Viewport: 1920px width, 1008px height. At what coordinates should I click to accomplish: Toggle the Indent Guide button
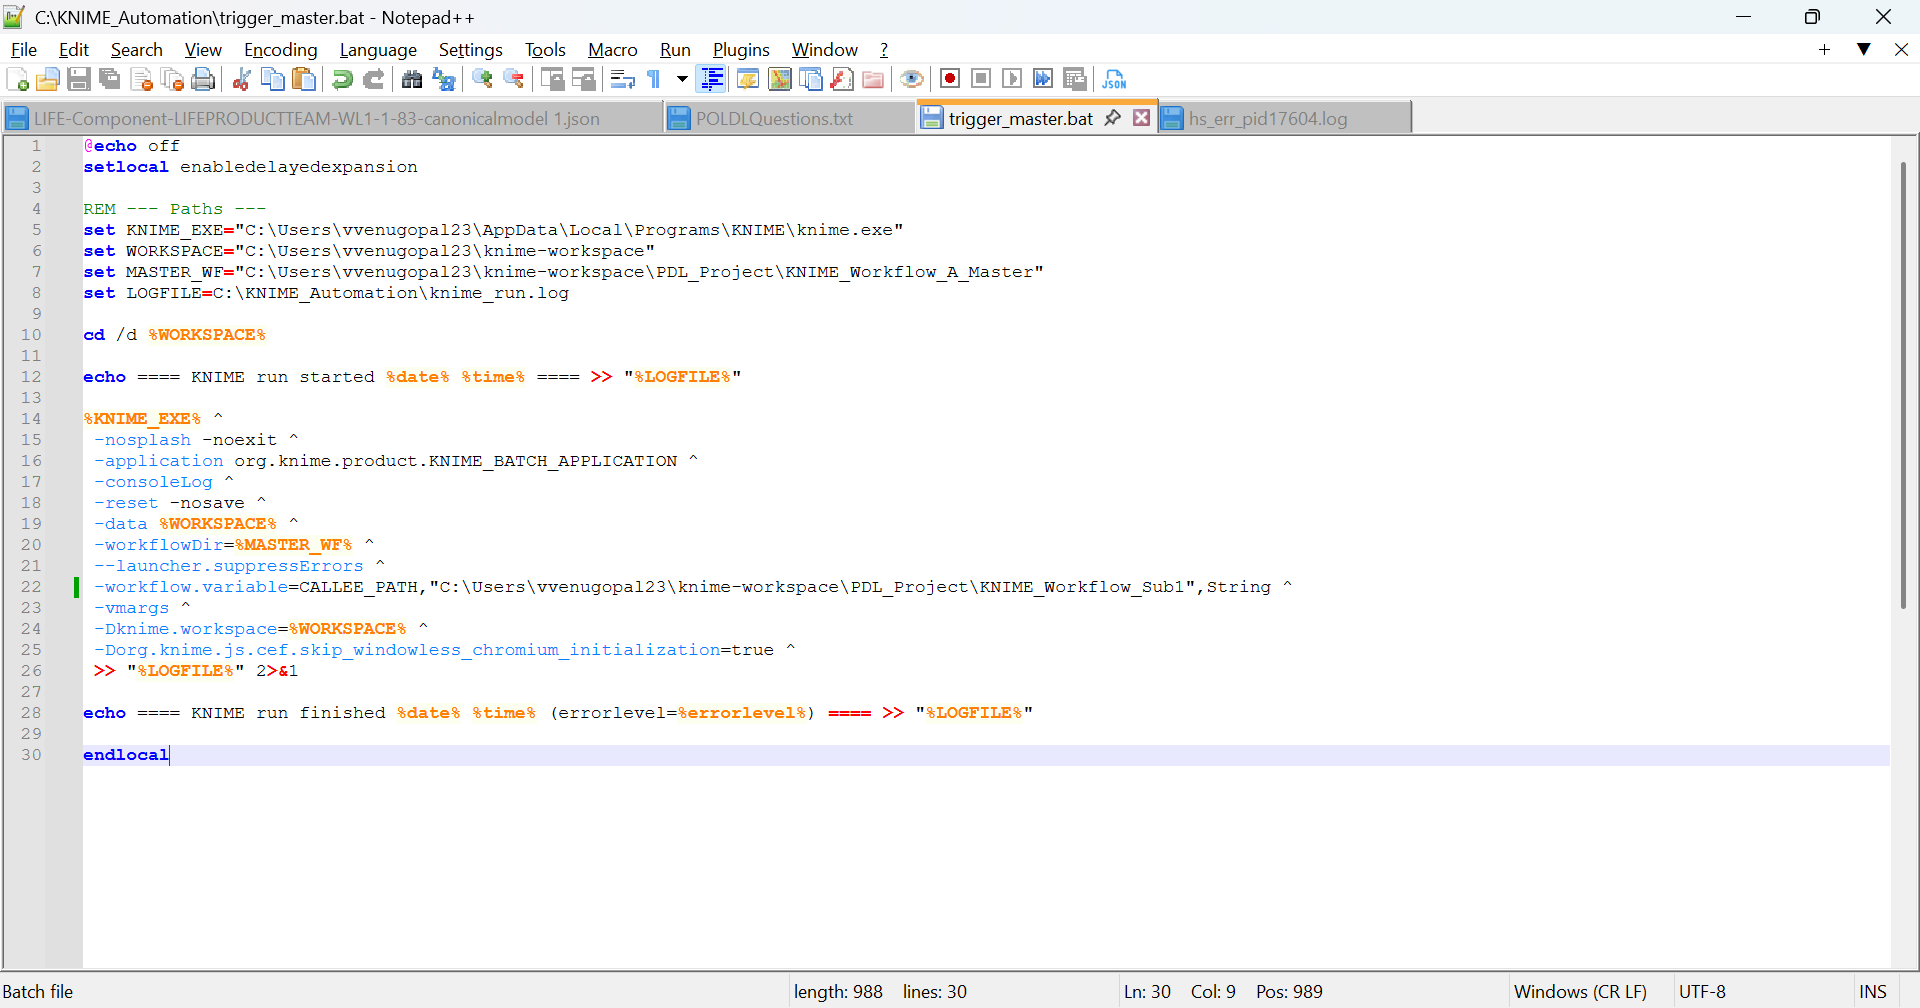coord(712,80)
